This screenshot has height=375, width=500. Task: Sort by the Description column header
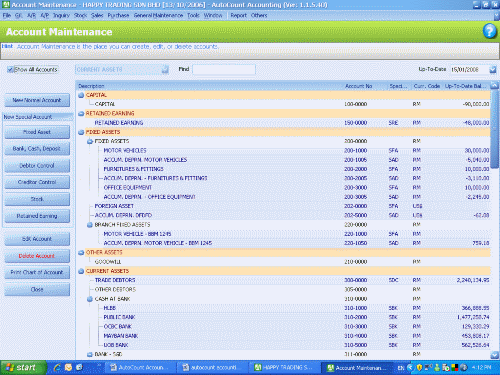(209, 86)
